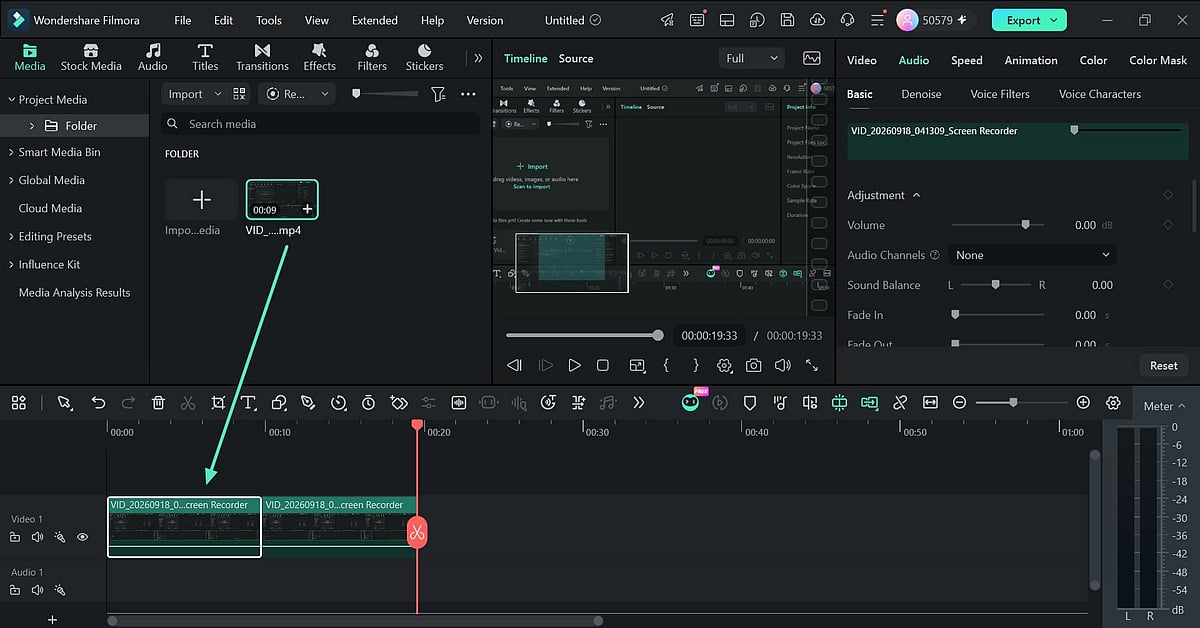Open the speed tool icon

point(338,402)
